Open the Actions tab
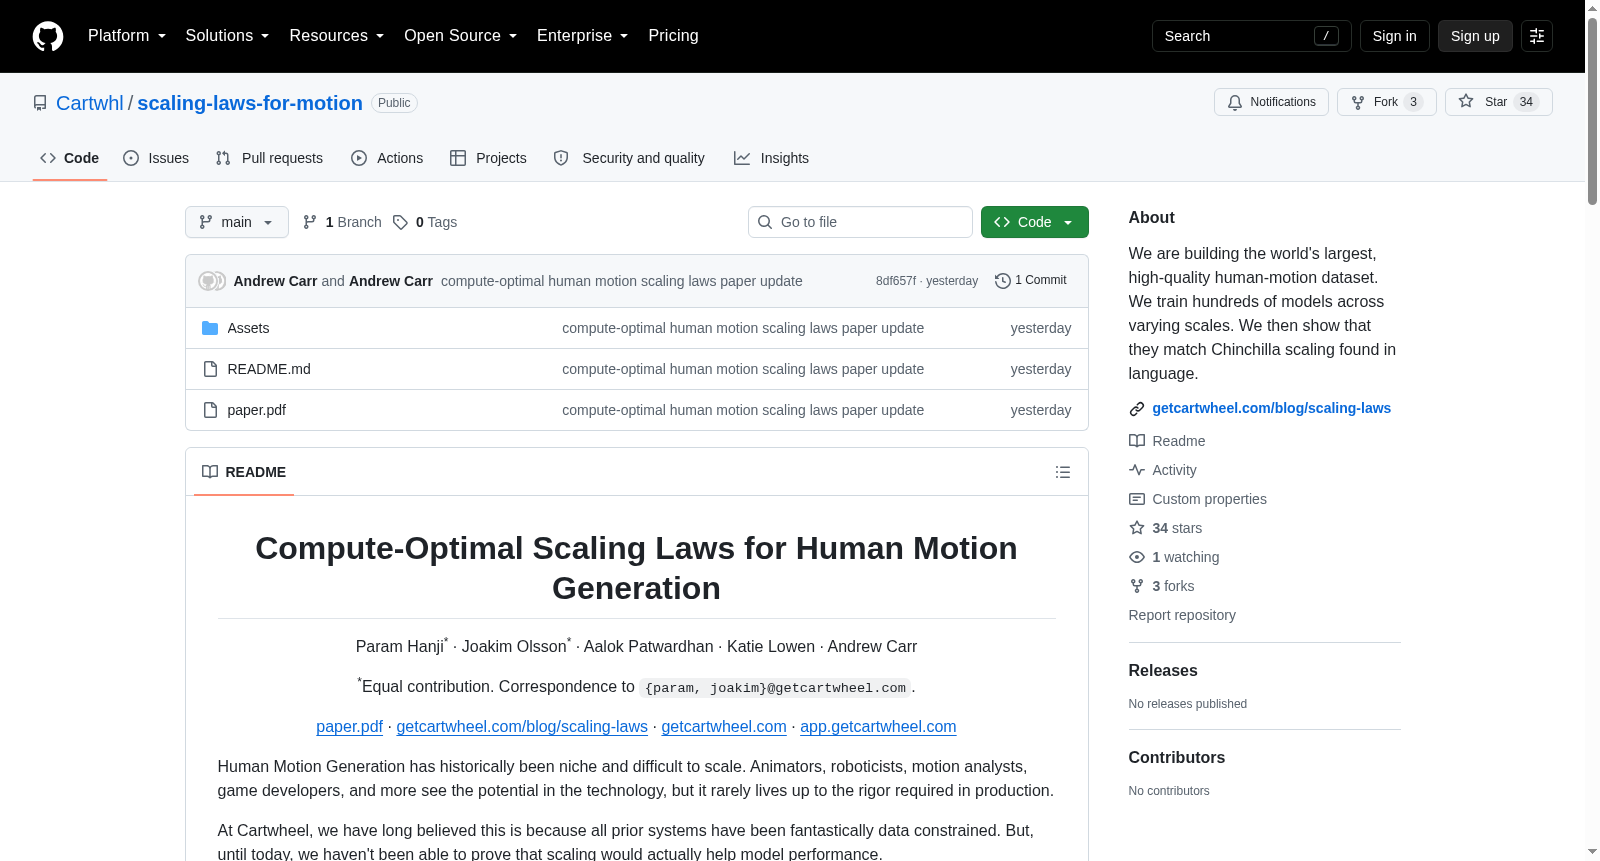Viewport: 1600px width, 861px height. (387, 158)
